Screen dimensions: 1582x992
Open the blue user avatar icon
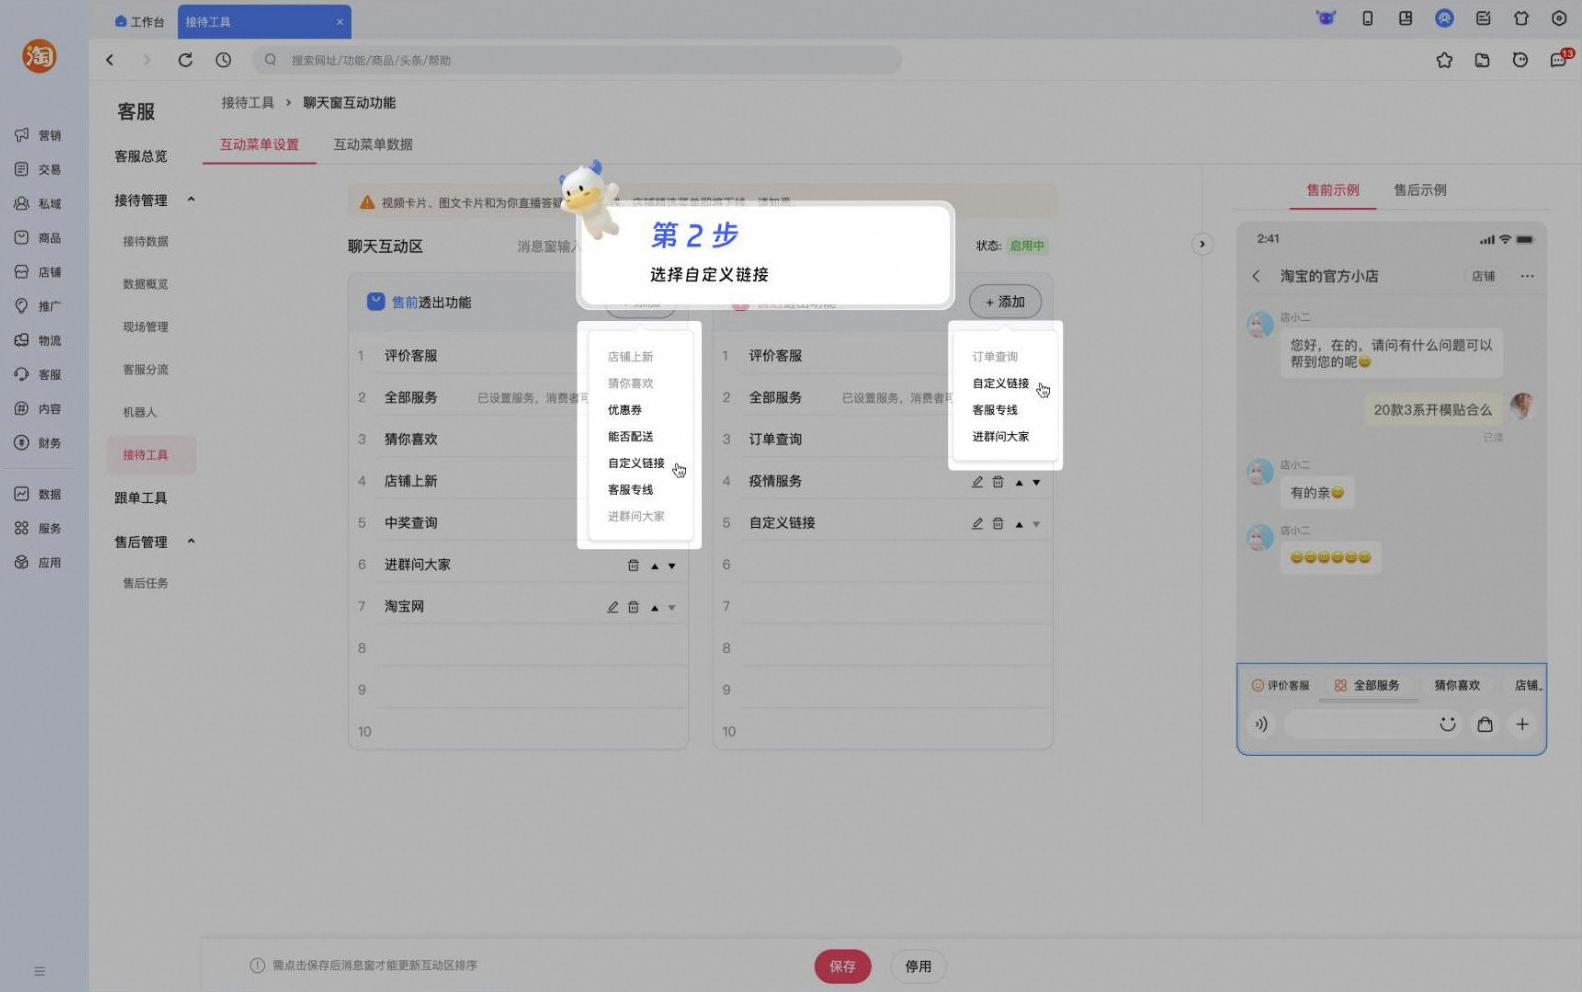[1444, 18]
